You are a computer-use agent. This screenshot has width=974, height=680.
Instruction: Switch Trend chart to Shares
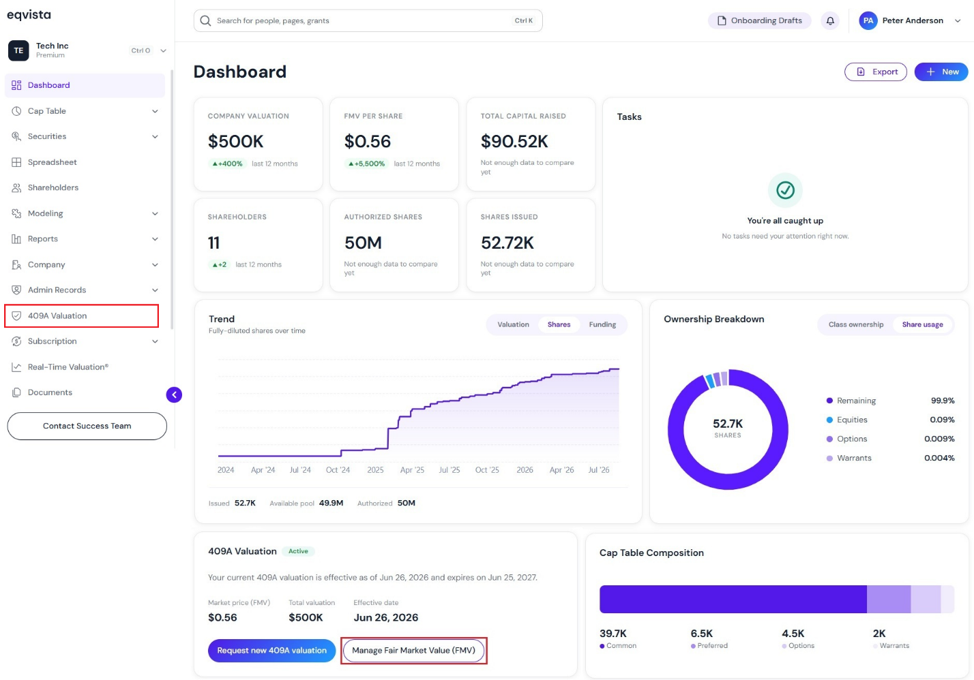(x=558, y=324)
